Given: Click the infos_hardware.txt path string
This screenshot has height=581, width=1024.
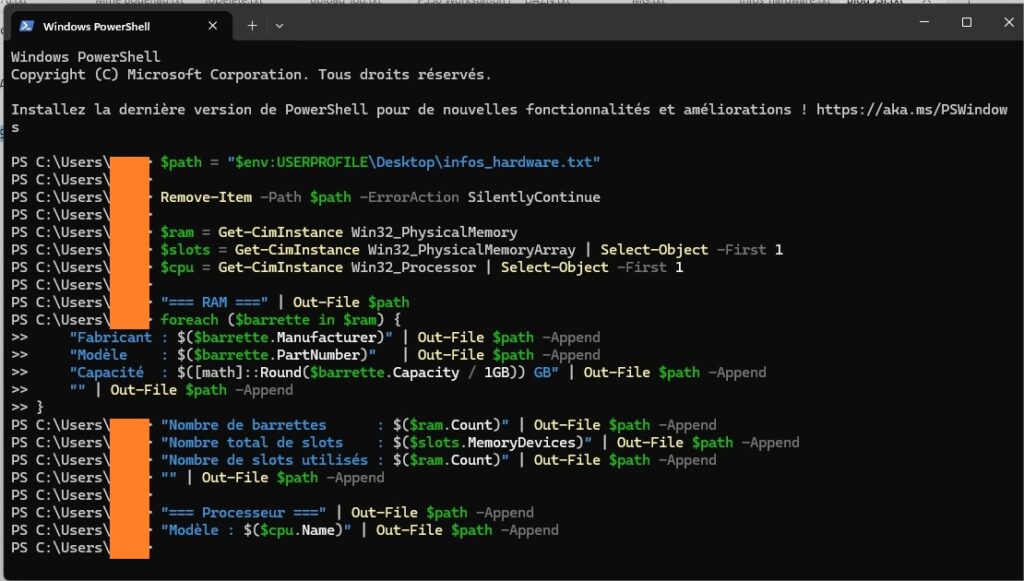Looking at the screenshot, I should tap(413, 162).
